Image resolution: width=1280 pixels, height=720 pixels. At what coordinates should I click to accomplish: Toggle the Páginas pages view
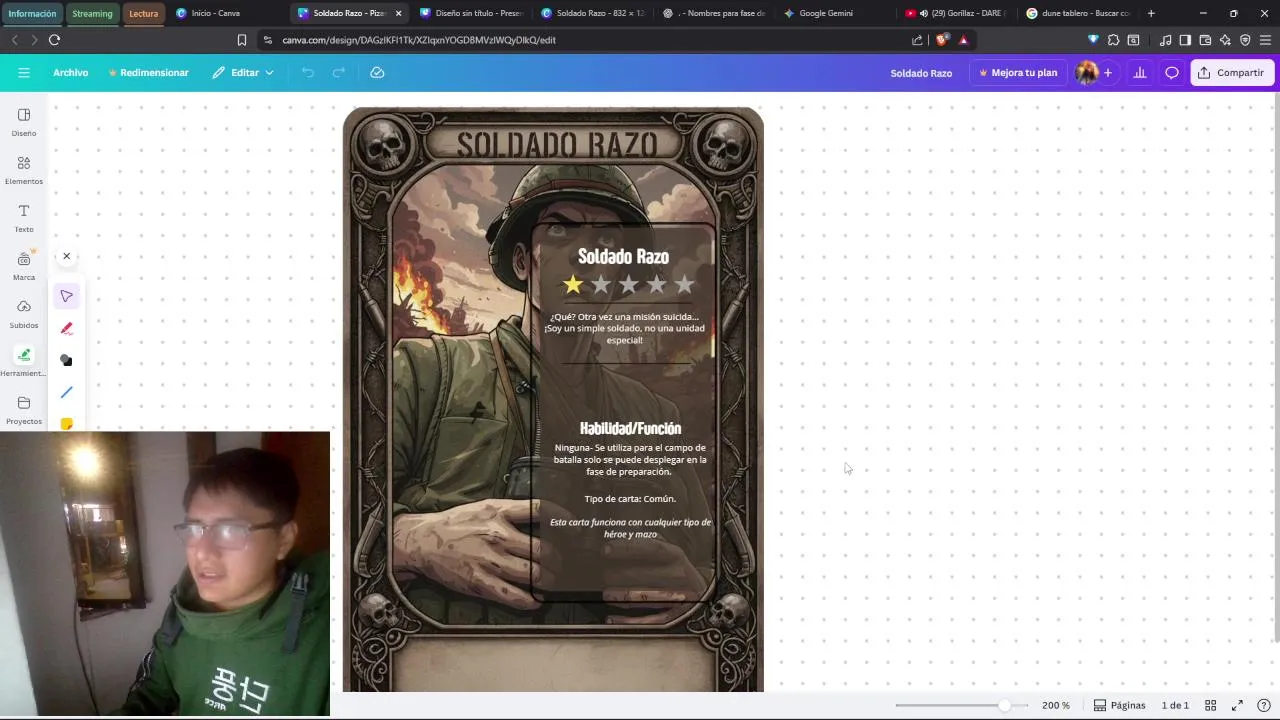click(x=1119, y=705)
